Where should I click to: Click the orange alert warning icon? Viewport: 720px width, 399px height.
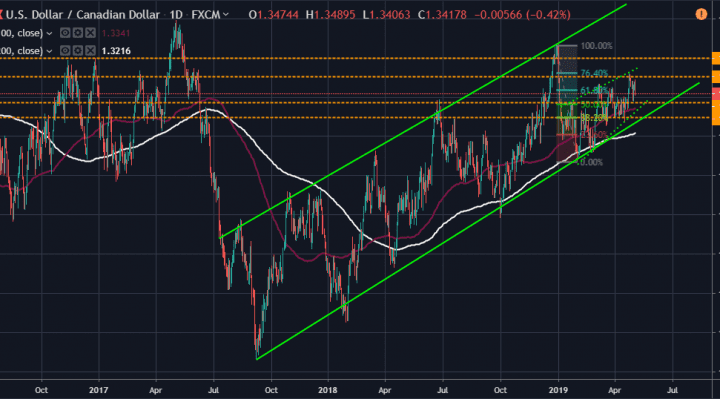[x=701, y=14]
